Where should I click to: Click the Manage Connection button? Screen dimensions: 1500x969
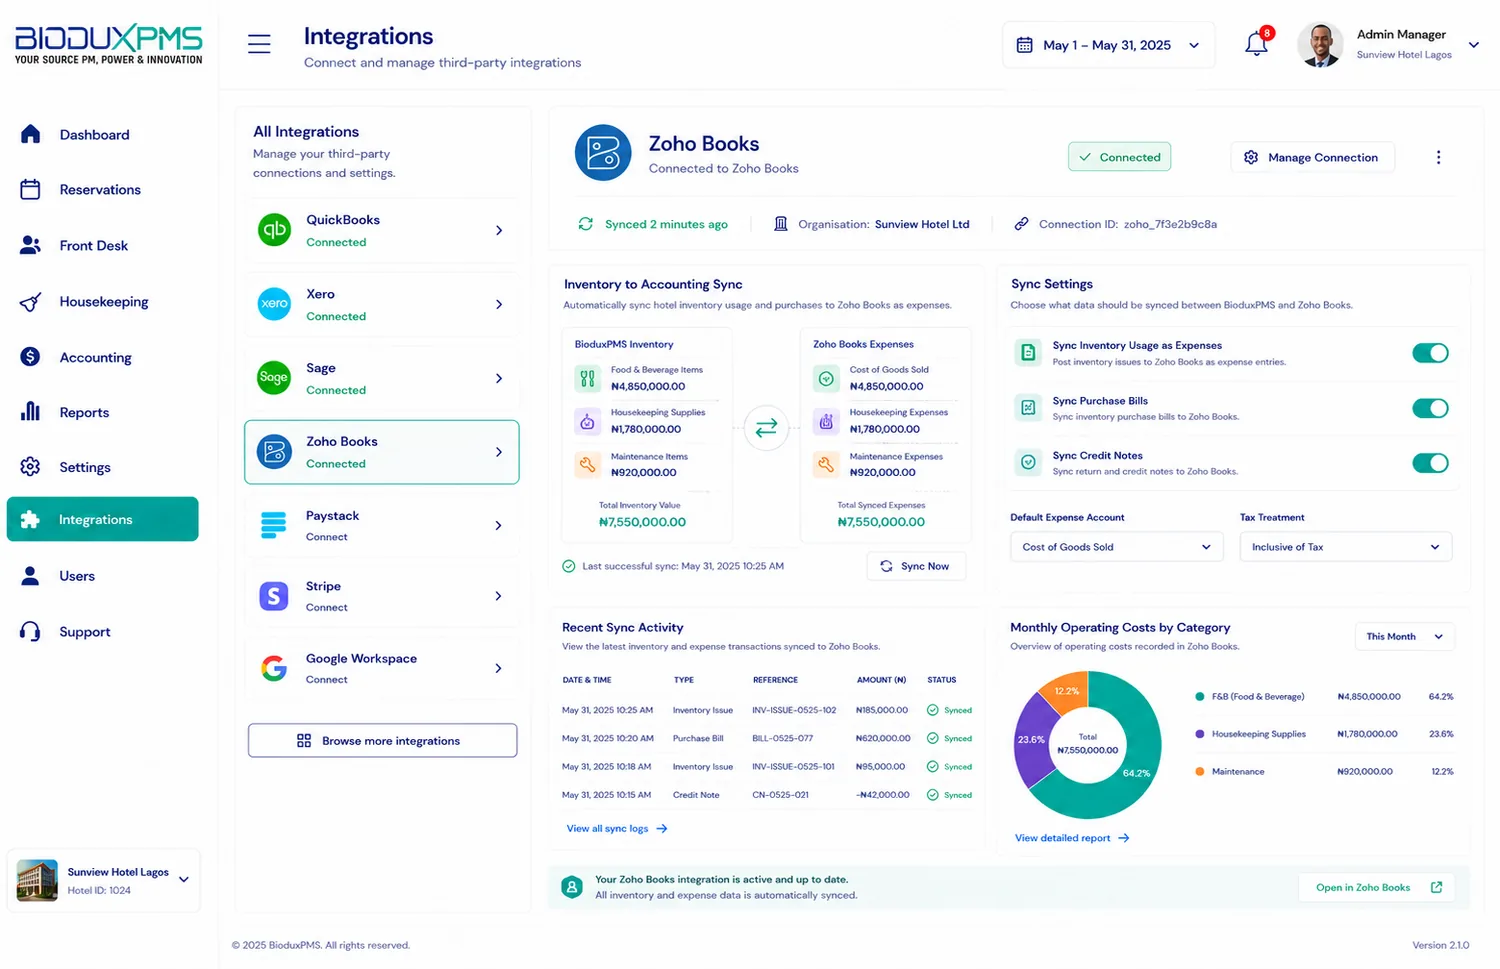pos(1312,157)
